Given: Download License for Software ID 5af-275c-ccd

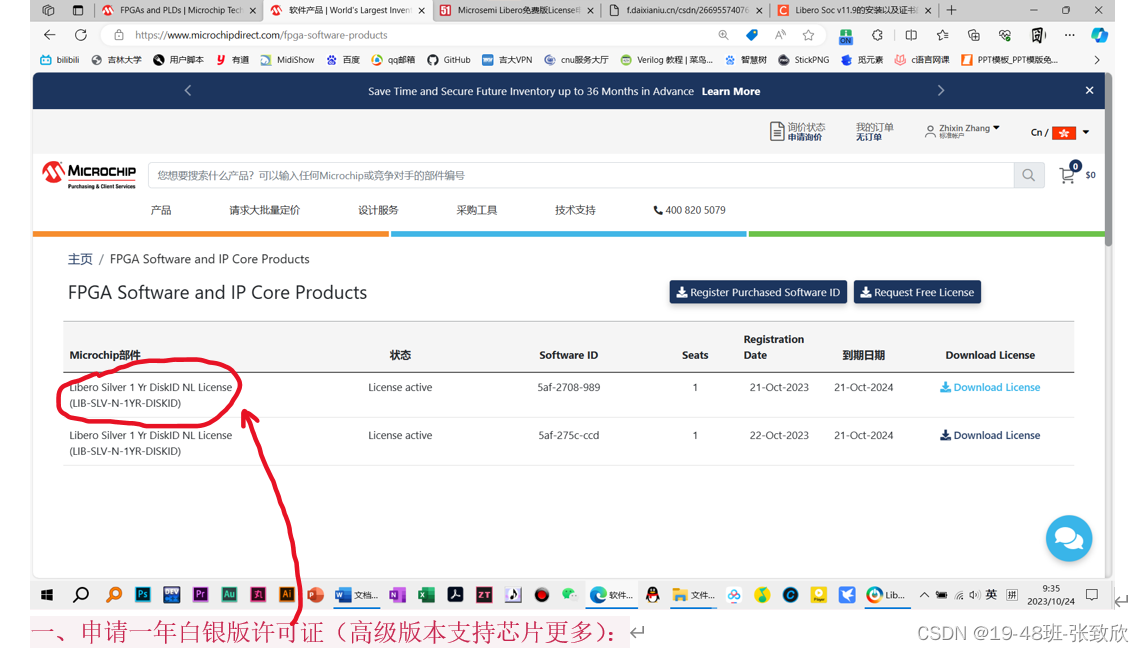Looking at the screenshot, I should point(990,435).
